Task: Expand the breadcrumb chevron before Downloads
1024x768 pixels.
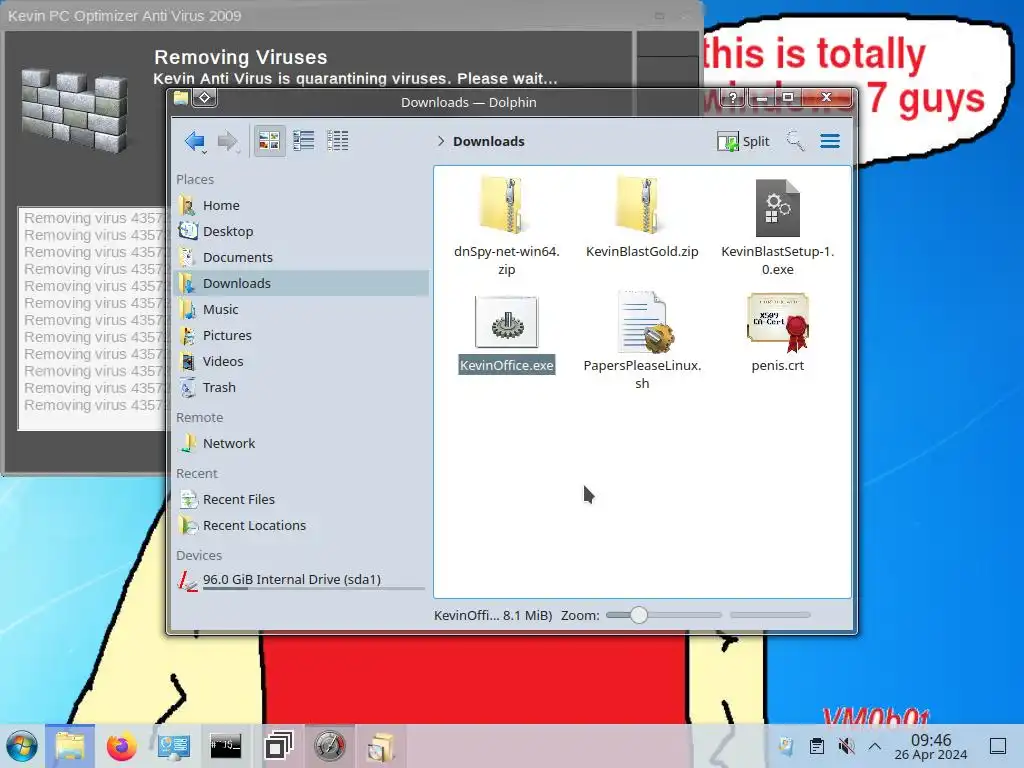Action: pyautogui.click(x=441, y=141)
